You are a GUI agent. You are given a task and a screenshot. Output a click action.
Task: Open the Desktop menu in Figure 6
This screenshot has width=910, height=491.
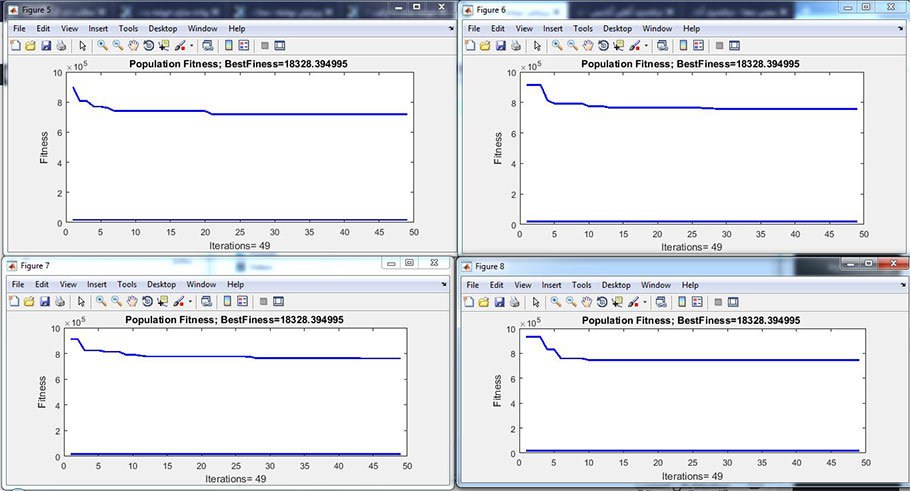[617, 29]
